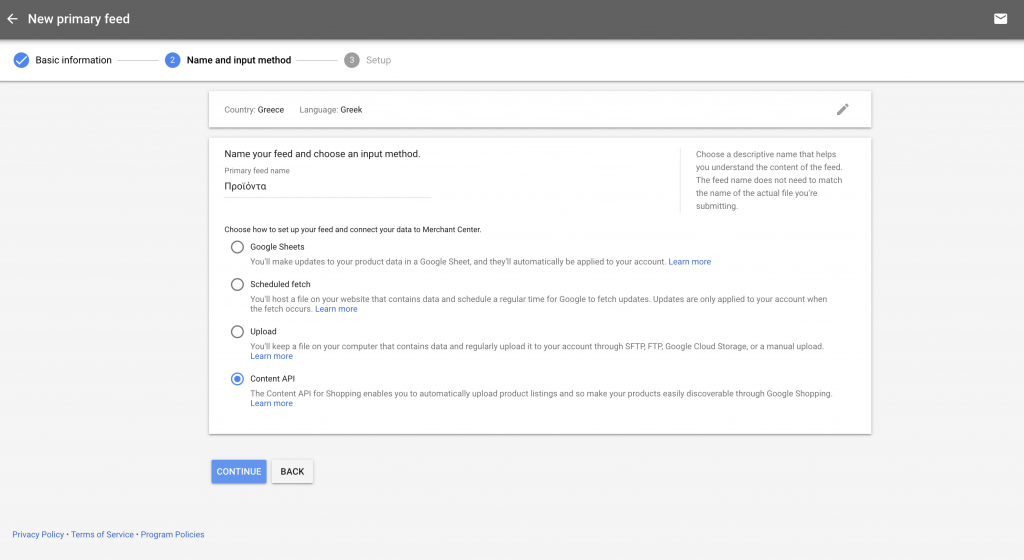Image resolution: width=1024 pixels, height=560 pixels.
Task: Open the mail envelope icon
Action: (x=1000, y=19)
